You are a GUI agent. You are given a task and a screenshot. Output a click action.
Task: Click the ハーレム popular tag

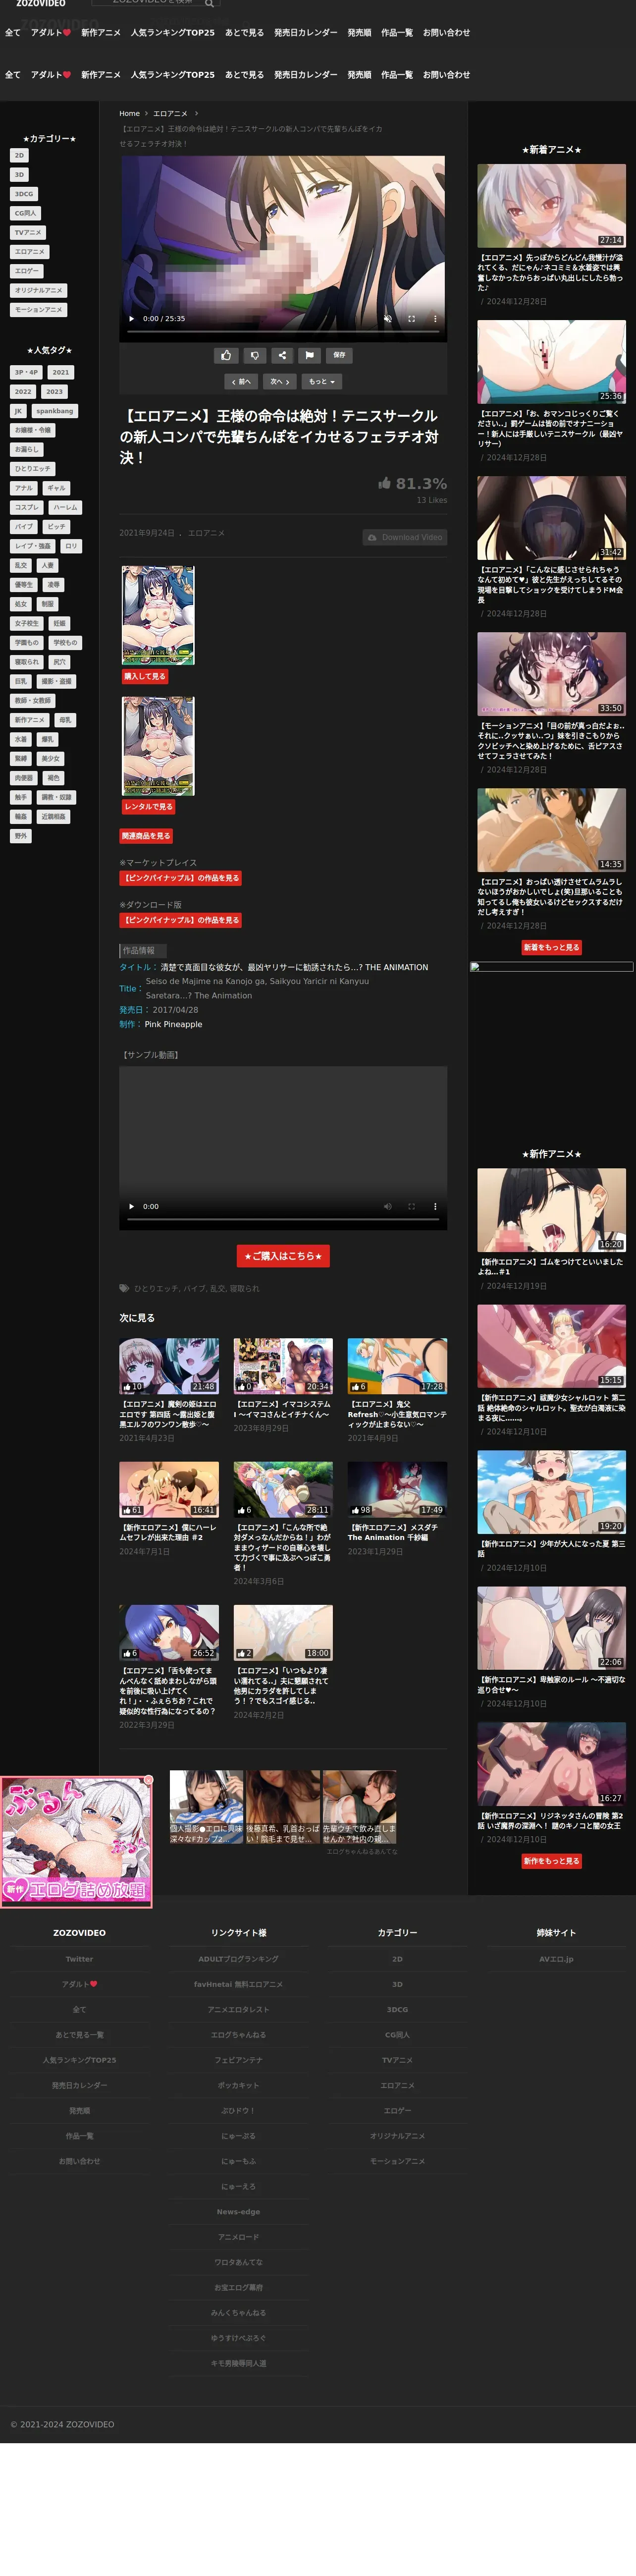(x=65, y=507)
